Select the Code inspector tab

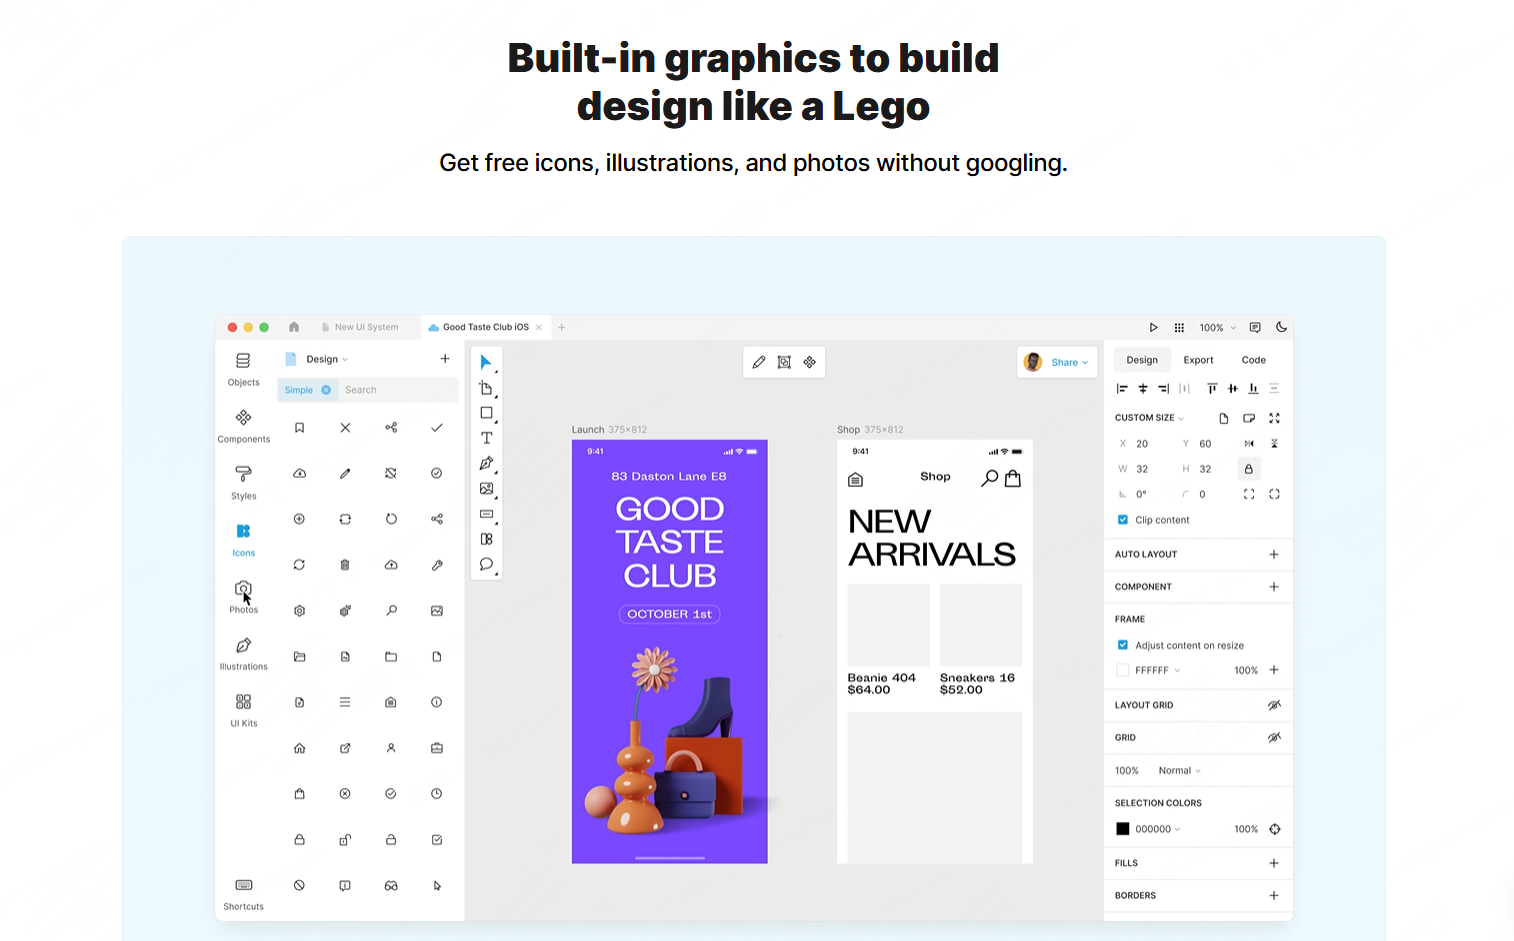click(1254, 360)
